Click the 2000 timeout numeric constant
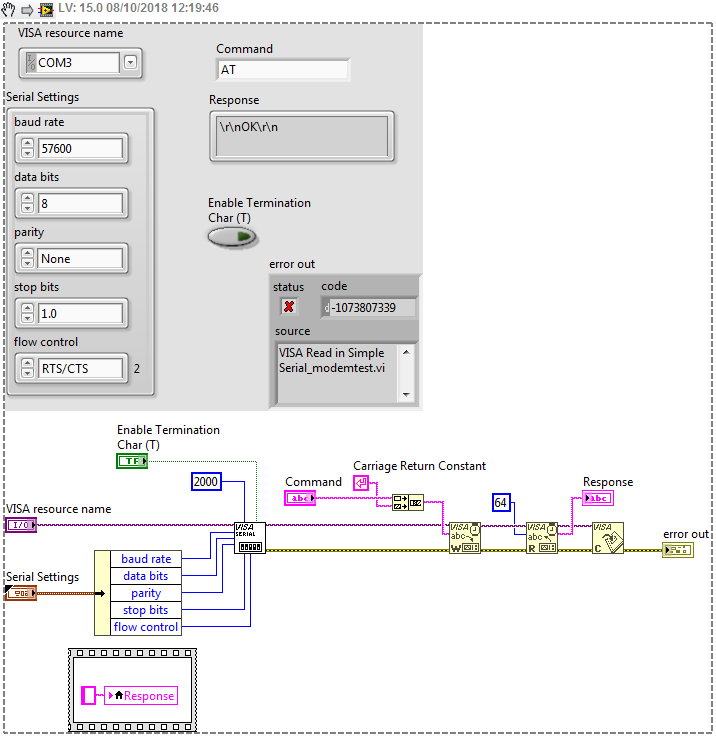This screenshot has width=716, height=737. [x=206, y=482]
